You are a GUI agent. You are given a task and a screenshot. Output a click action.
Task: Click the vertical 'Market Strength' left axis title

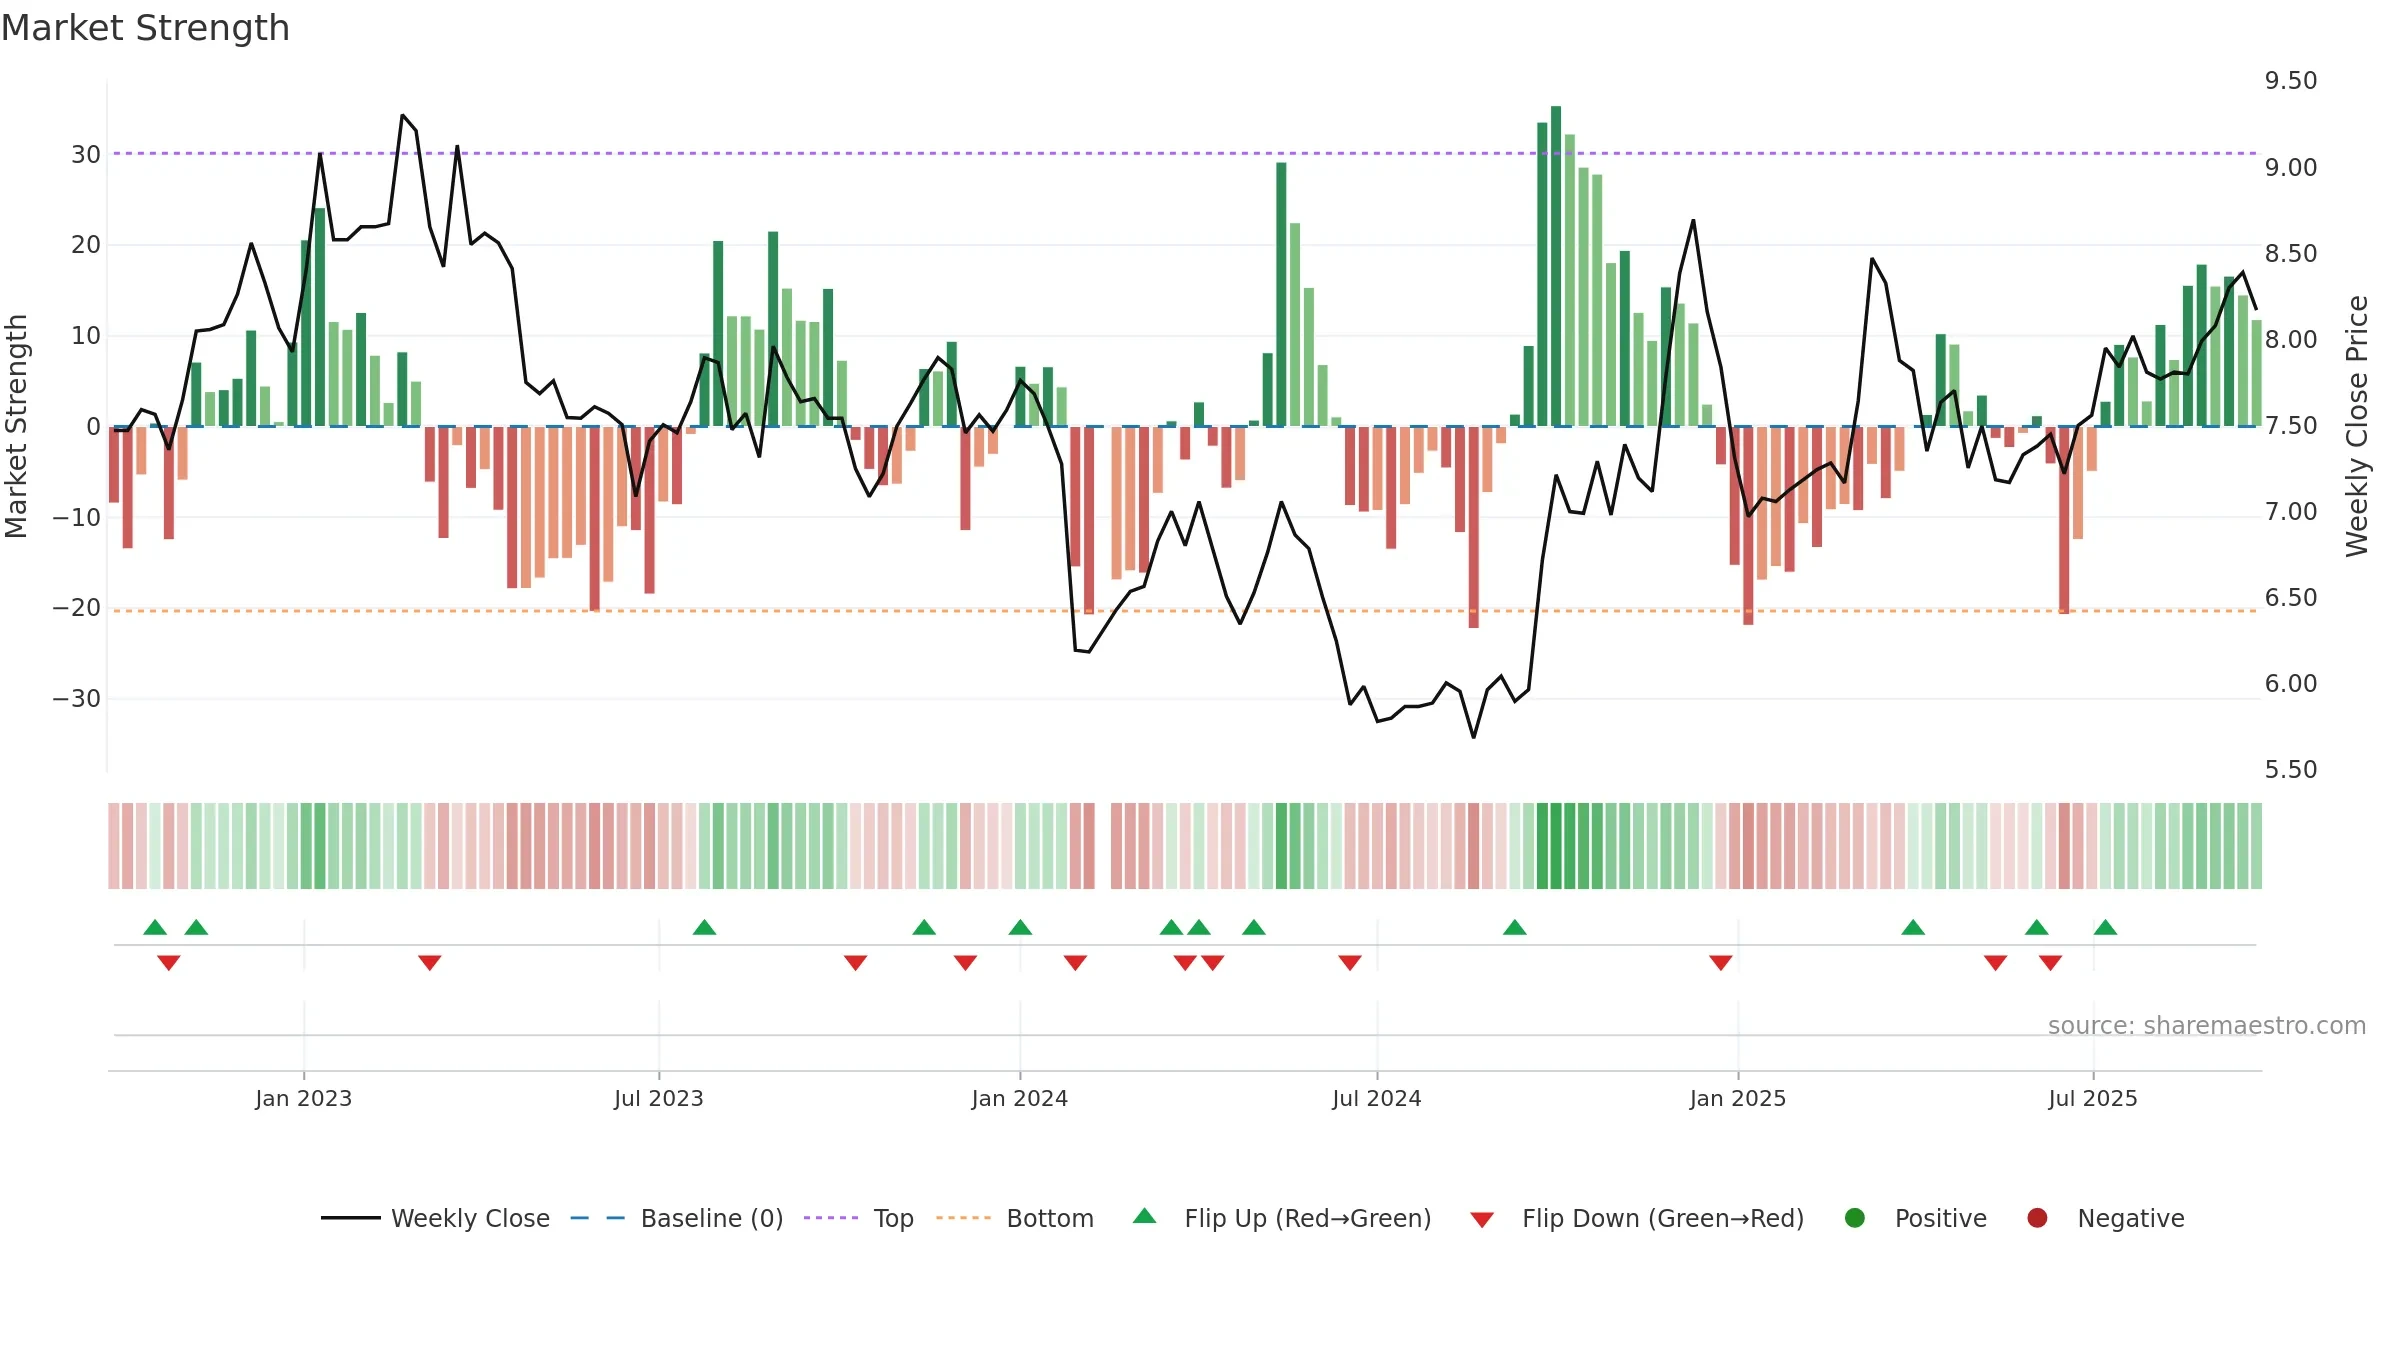pos(16,426)
